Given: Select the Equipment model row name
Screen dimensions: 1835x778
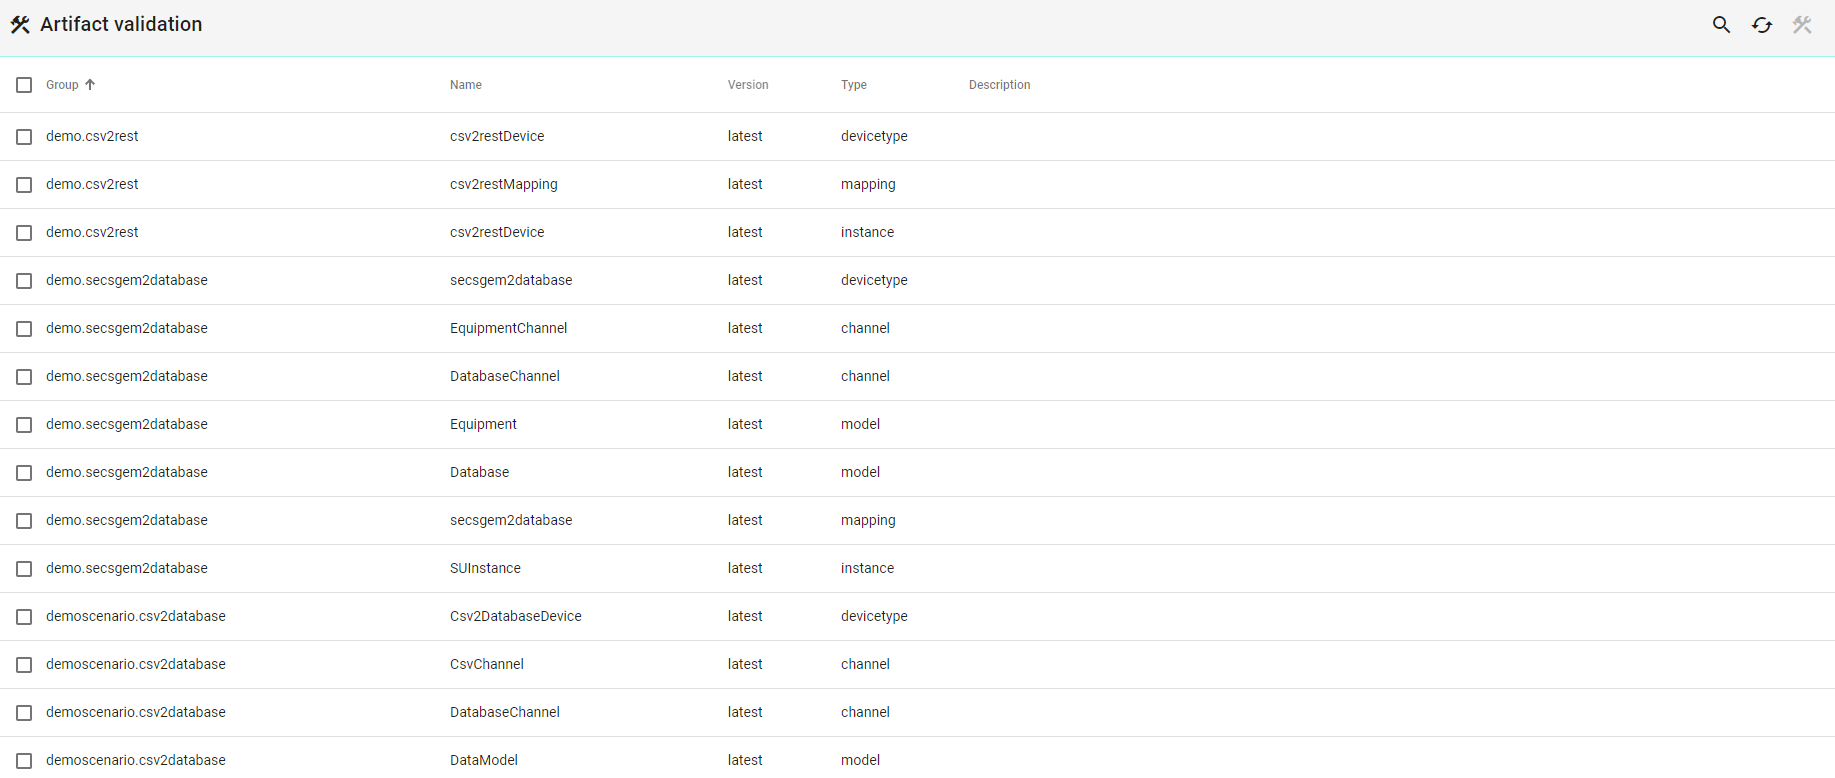Looking at the screenshot, I should pyautogui.click(x=483, y=424).
